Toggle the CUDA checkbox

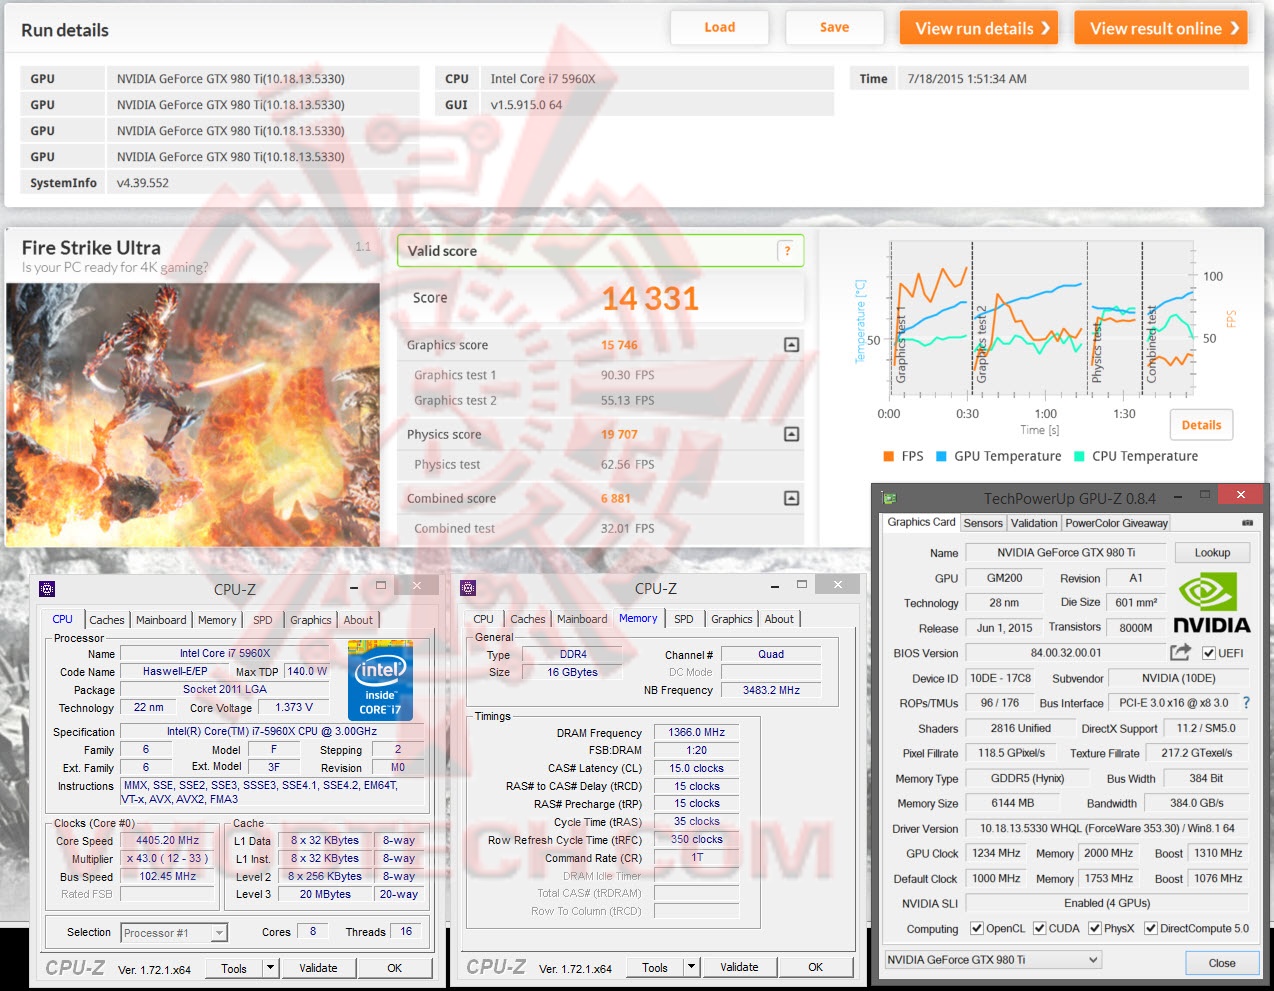[1039, 928]
